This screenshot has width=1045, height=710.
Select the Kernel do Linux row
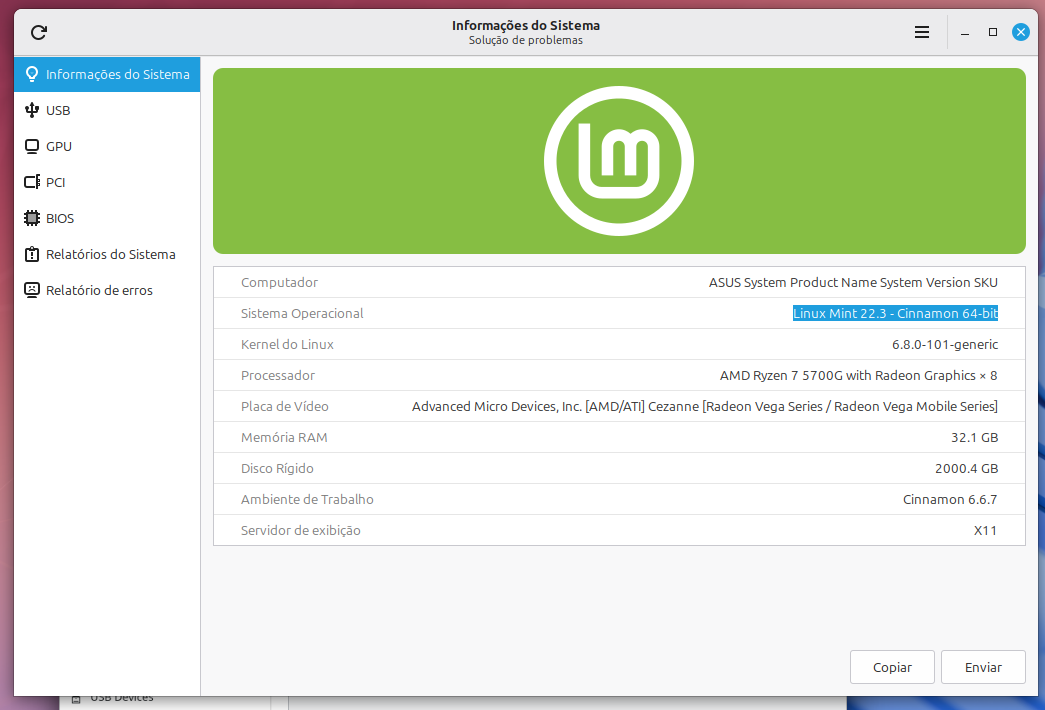point(619,344)
